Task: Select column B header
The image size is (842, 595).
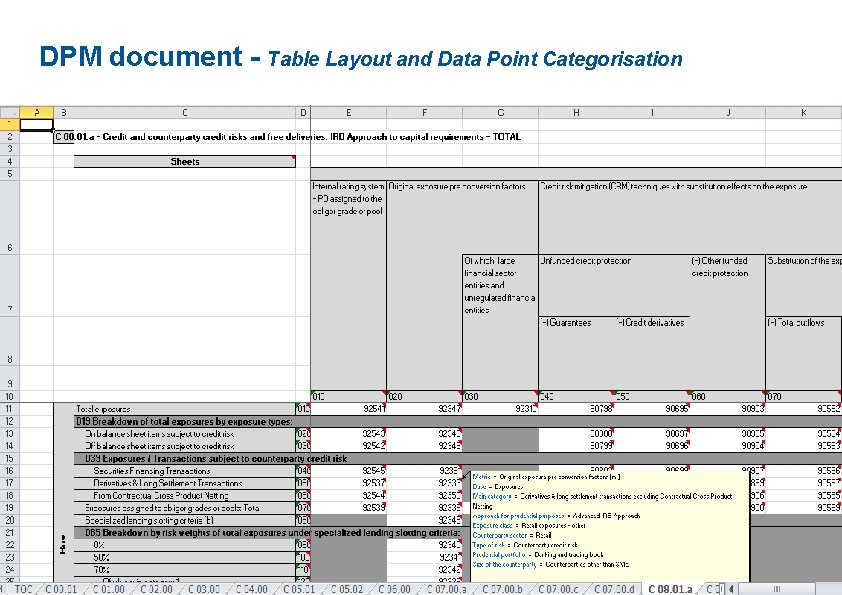Action: [x=63, y=112]
